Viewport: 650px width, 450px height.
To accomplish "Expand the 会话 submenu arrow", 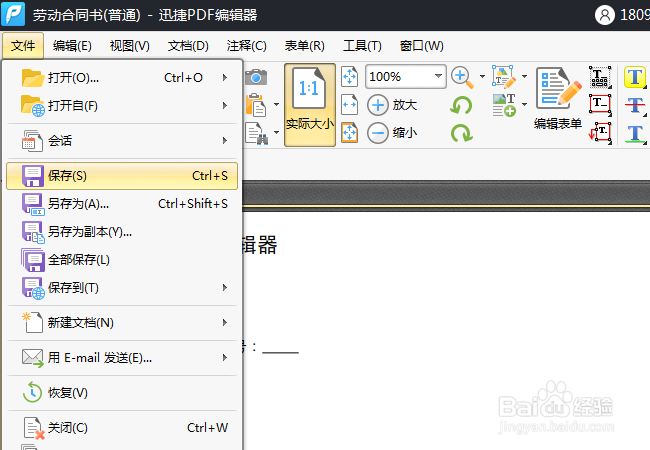I will pos(225,140).
